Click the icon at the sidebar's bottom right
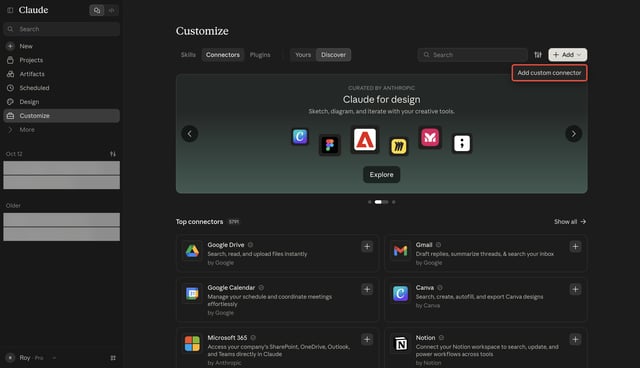The image size is (640, 368). [x=113, y=358]
